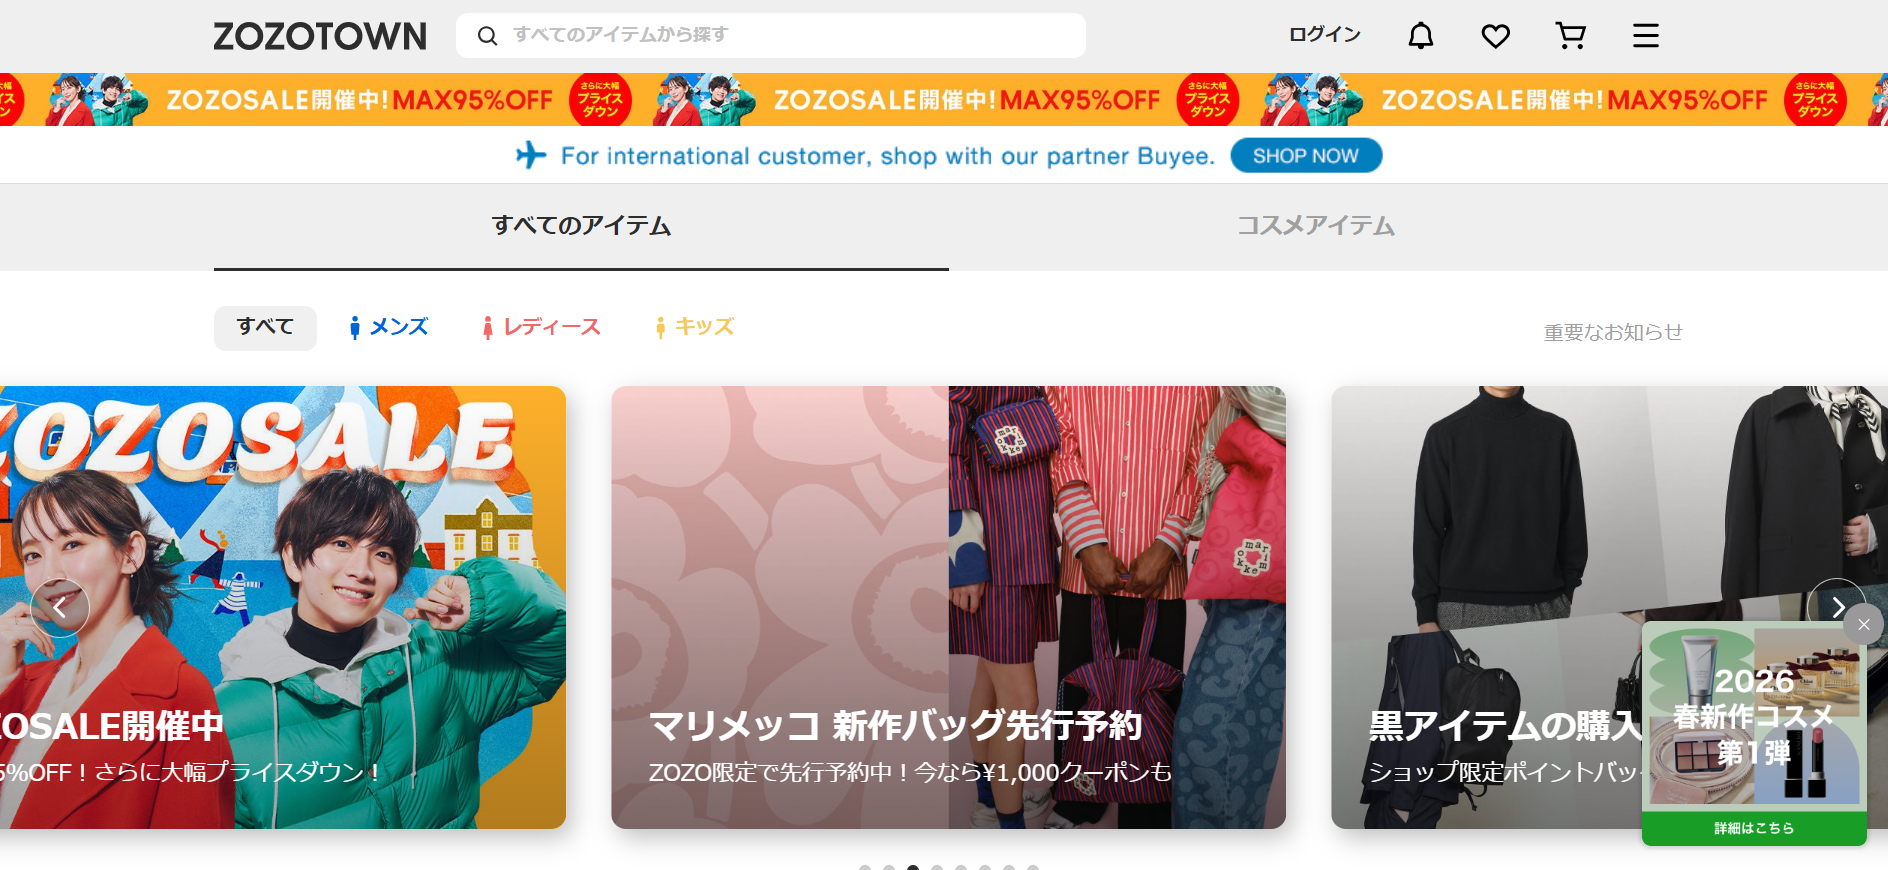Screen dimensions: 1888x870
Task: Select the すべて filter chip
Action: click(265, 327)
